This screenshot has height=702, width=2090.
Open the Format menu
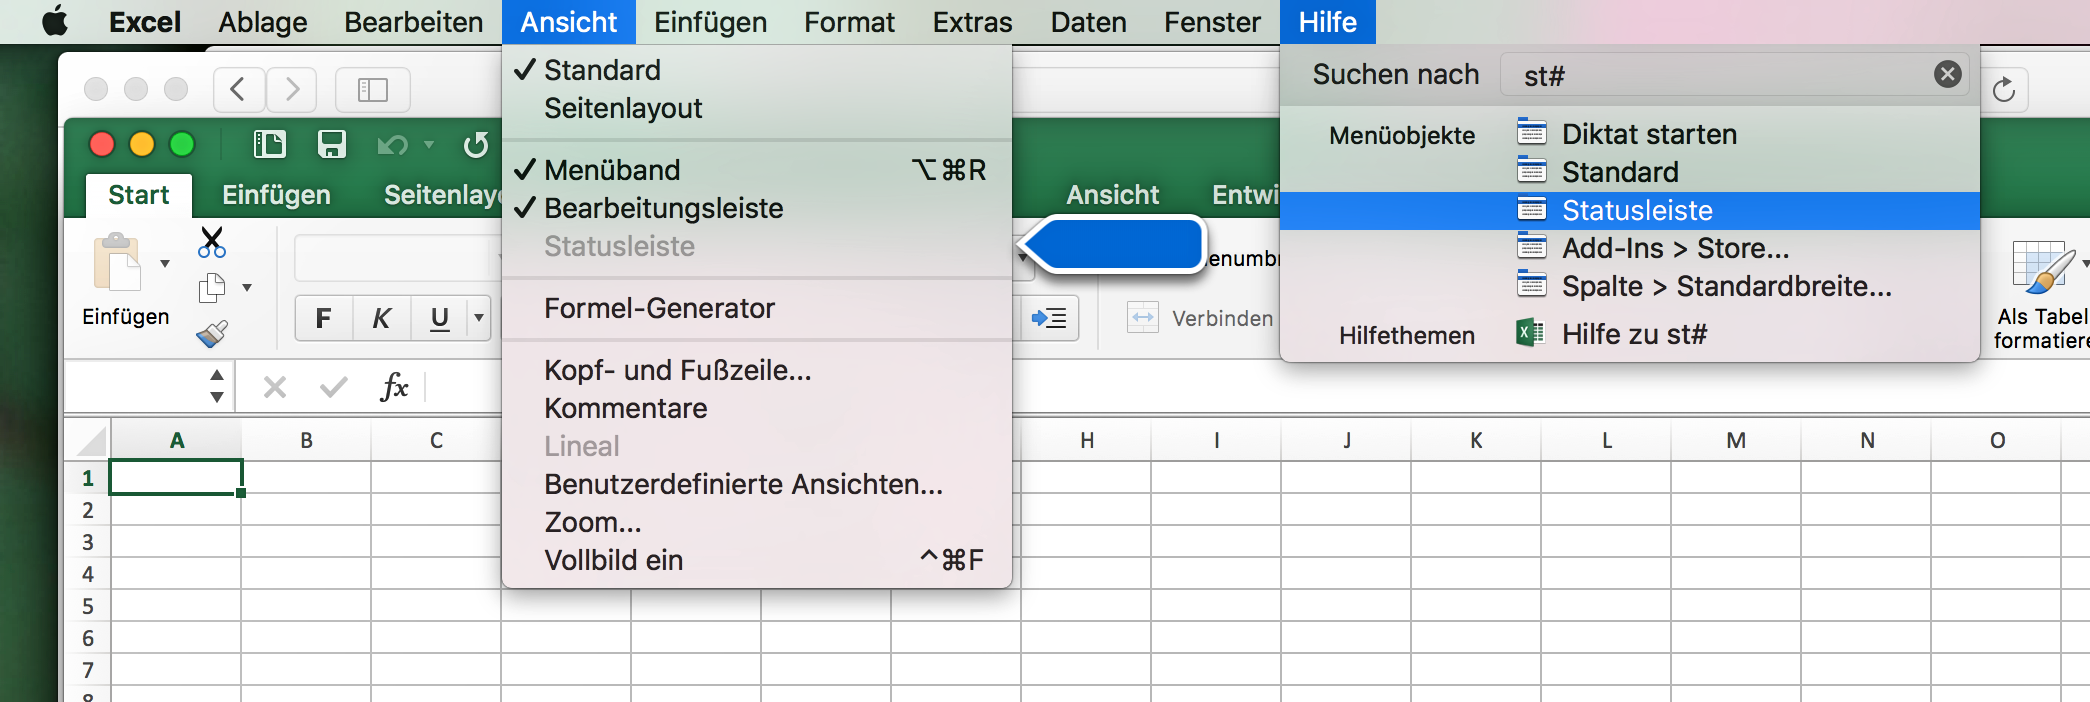[x=850, y=22]
